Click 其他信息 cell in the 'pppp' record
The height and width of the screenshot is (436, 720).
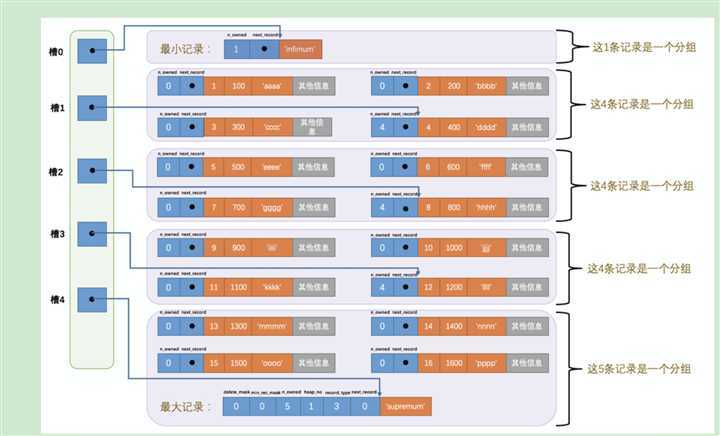pyautogui.click(x=528, y=363)
